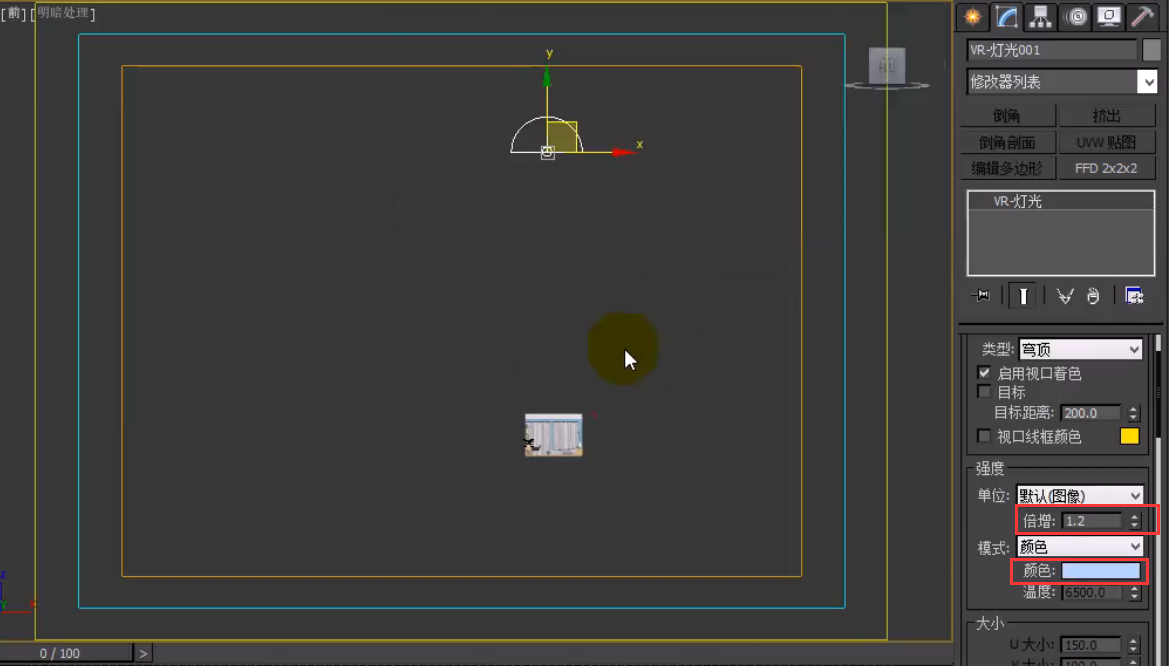Click Remove Modifier from stack icon
The image size is (1169, 666).
coord(1093,296)
